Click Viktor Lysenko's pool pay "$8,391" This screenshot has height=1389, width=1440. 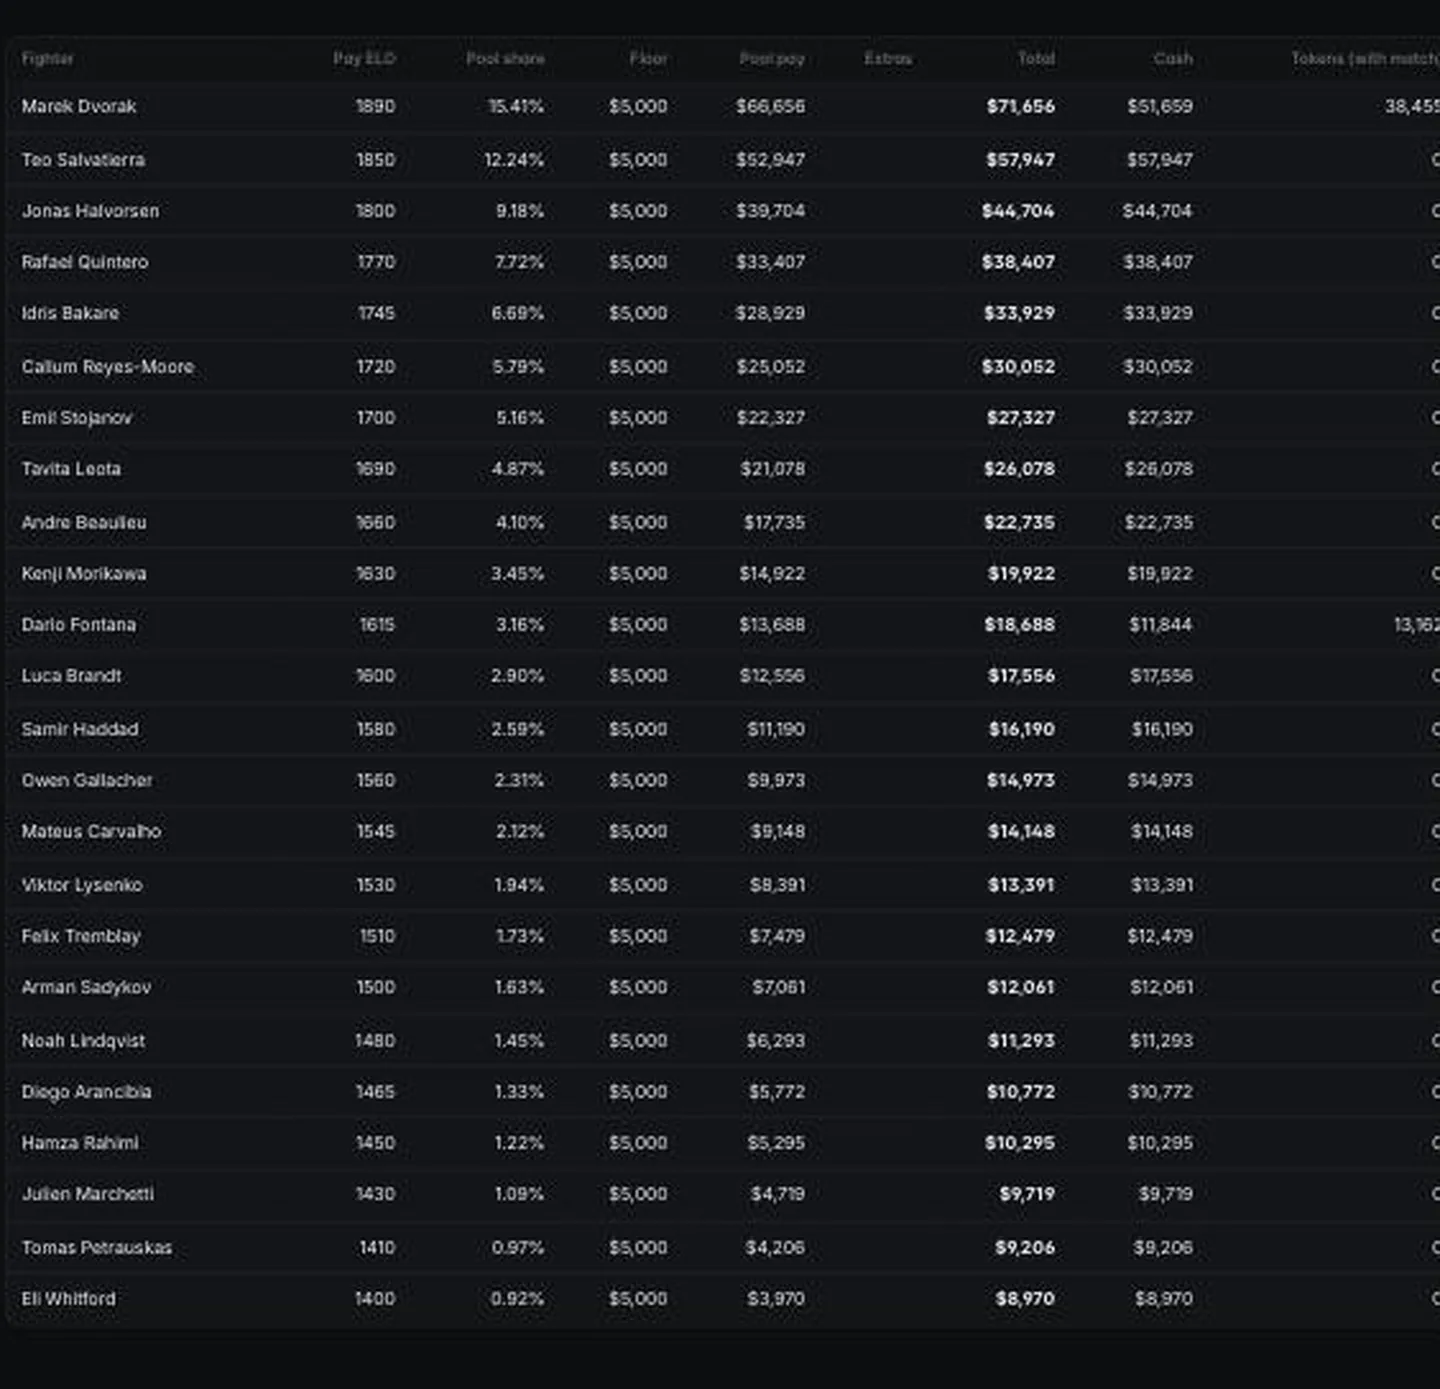[777, 886]
